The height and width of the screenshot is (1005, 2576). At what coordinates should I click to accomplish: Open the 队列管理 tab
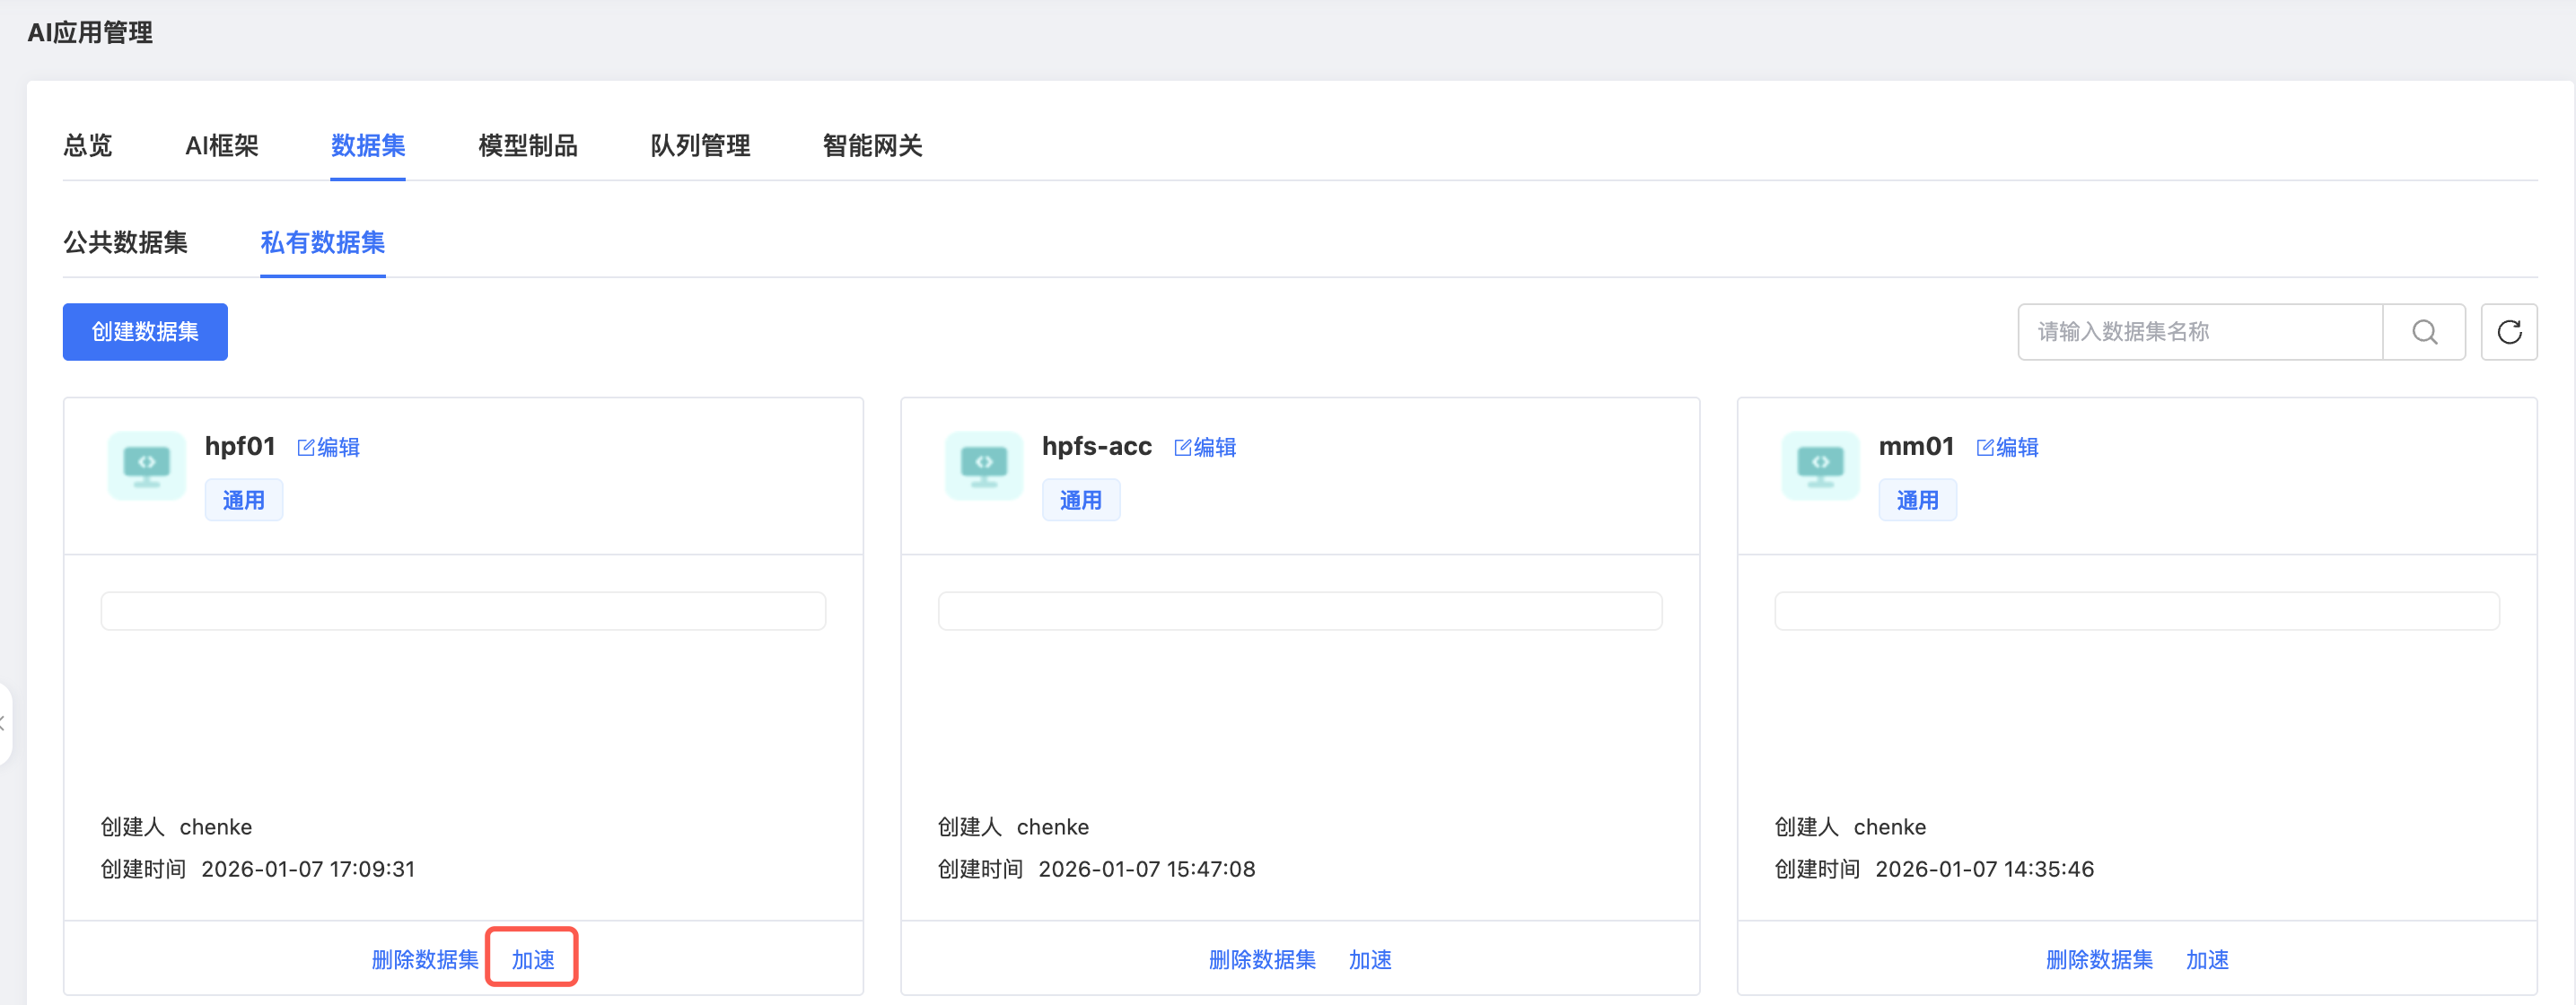(x=700, y=146)
